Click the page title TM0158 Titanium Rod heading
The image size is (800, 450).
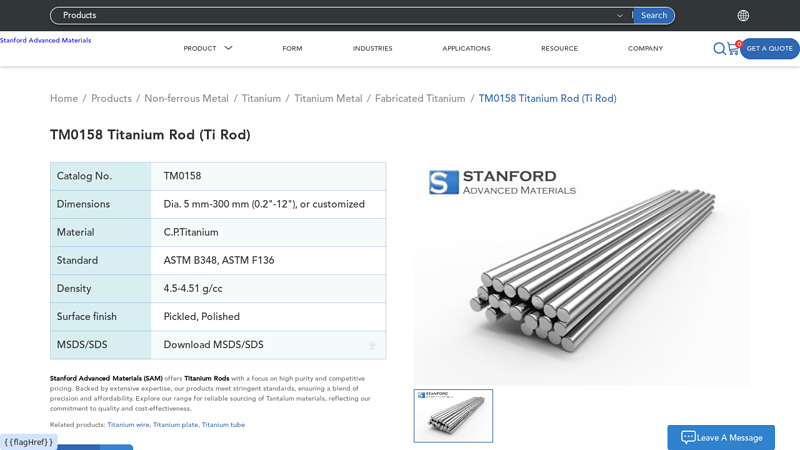pos(150,135)
